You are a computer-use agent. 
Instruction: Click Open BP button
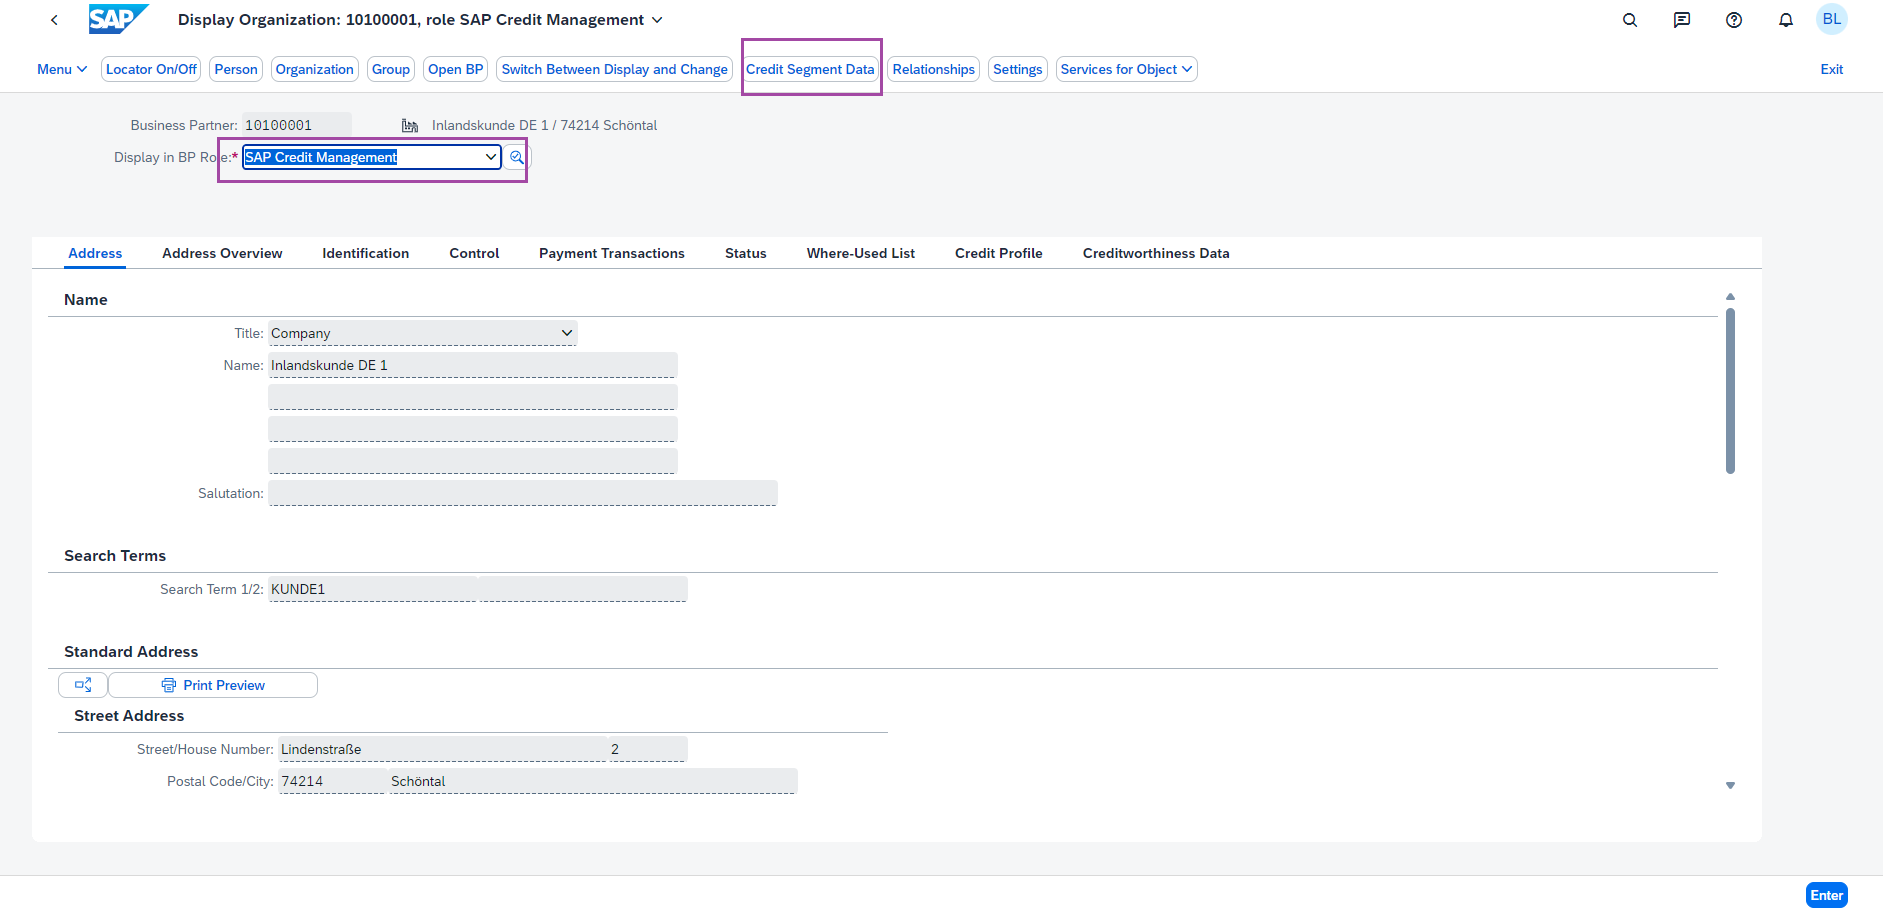pos(456,69)
